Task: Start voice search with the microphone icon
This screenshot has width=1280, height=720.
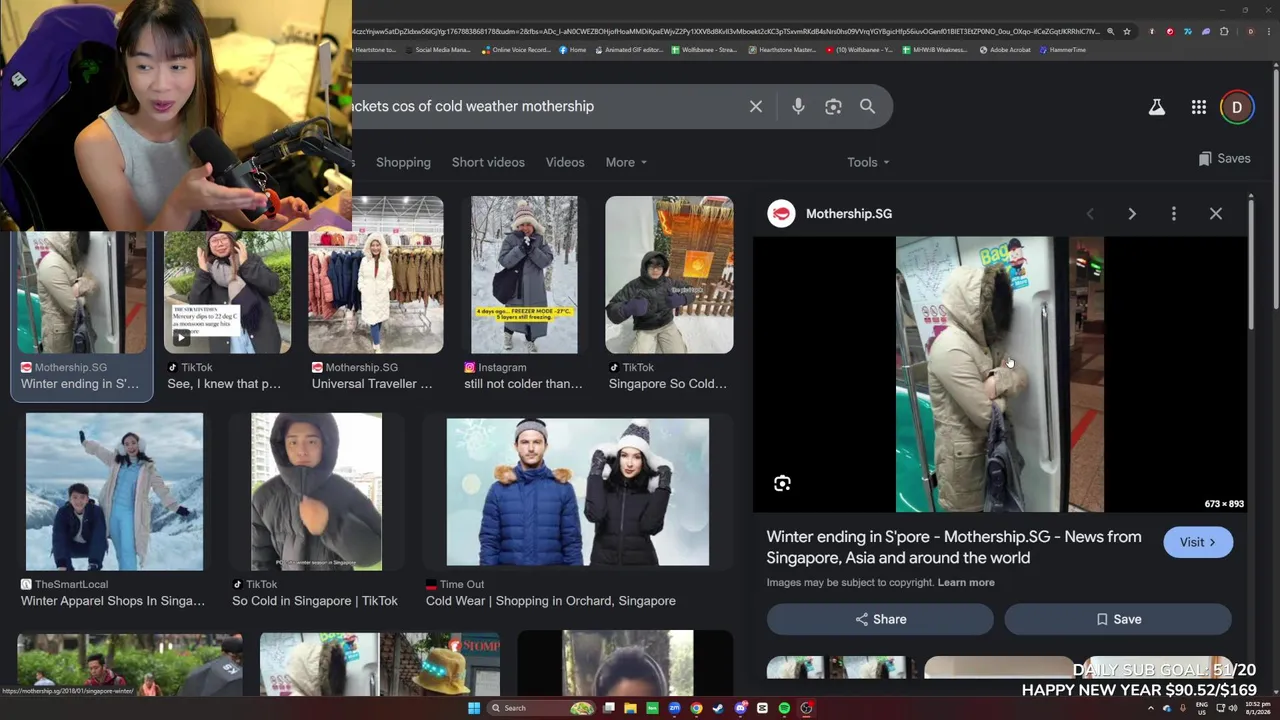Action: coord(798,106)
